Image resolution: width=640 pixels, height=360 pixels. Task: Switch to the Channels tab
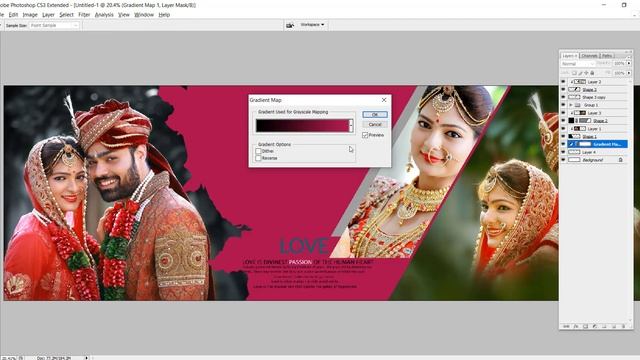tap(589, 56)
